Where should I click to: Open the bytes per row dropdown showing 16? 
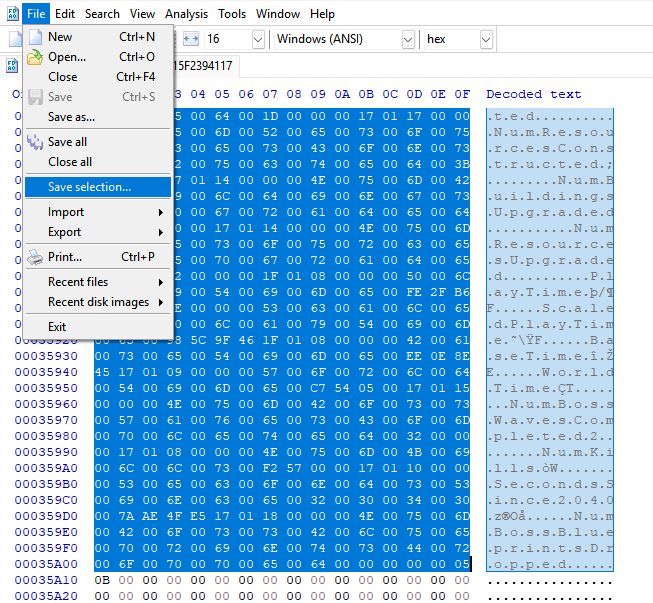point(257,39)
